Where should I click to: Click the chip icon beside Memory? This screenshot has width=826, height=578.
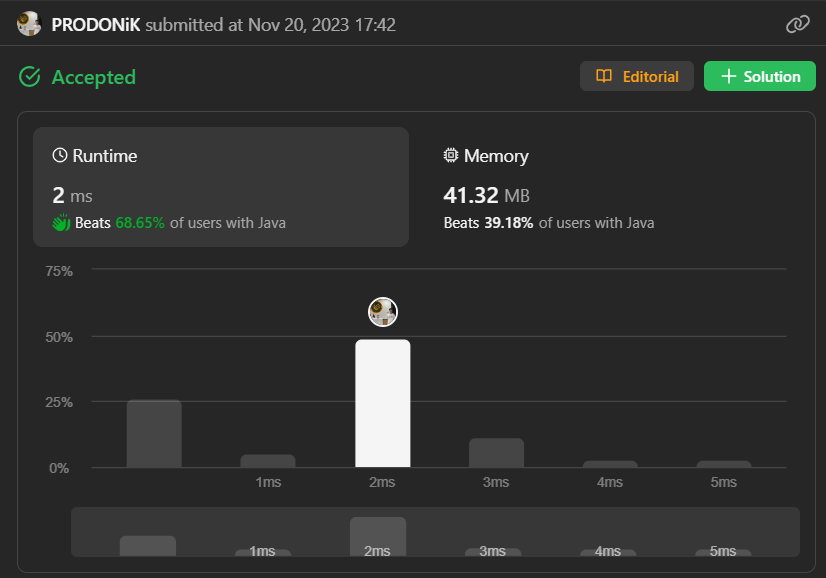[x=451, y=156]
